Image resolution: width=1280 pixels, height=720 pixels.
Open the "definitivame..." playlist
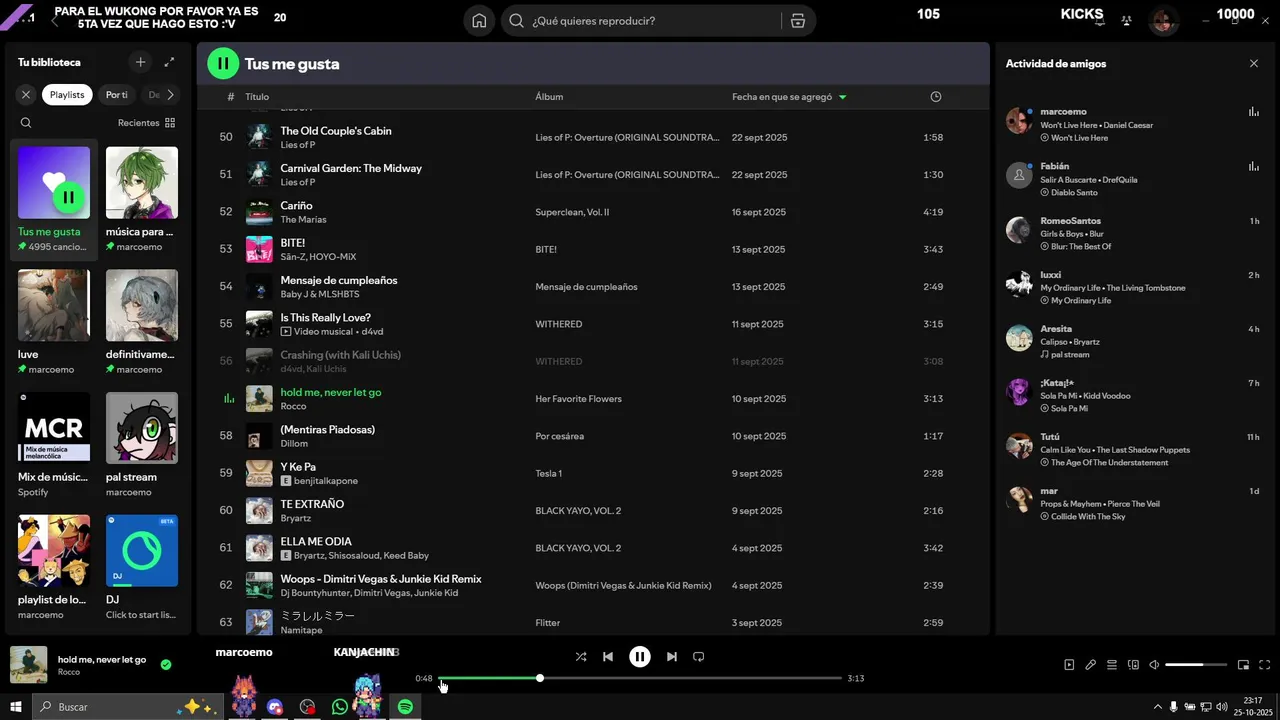[142, 305]
